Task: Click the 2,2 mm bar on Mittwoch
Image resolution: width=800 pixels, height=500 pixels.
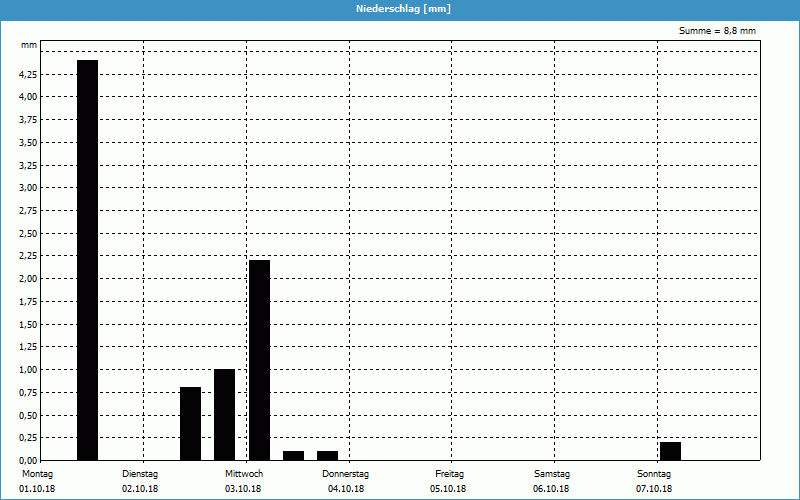Action: point(259,360)
